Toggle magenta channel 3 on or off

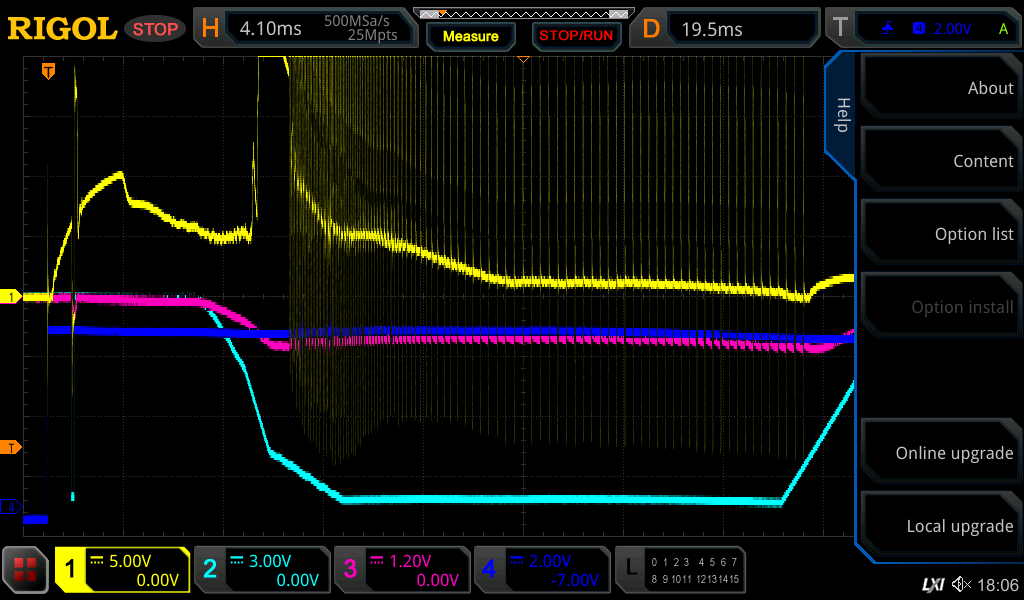tap(401, 570)
